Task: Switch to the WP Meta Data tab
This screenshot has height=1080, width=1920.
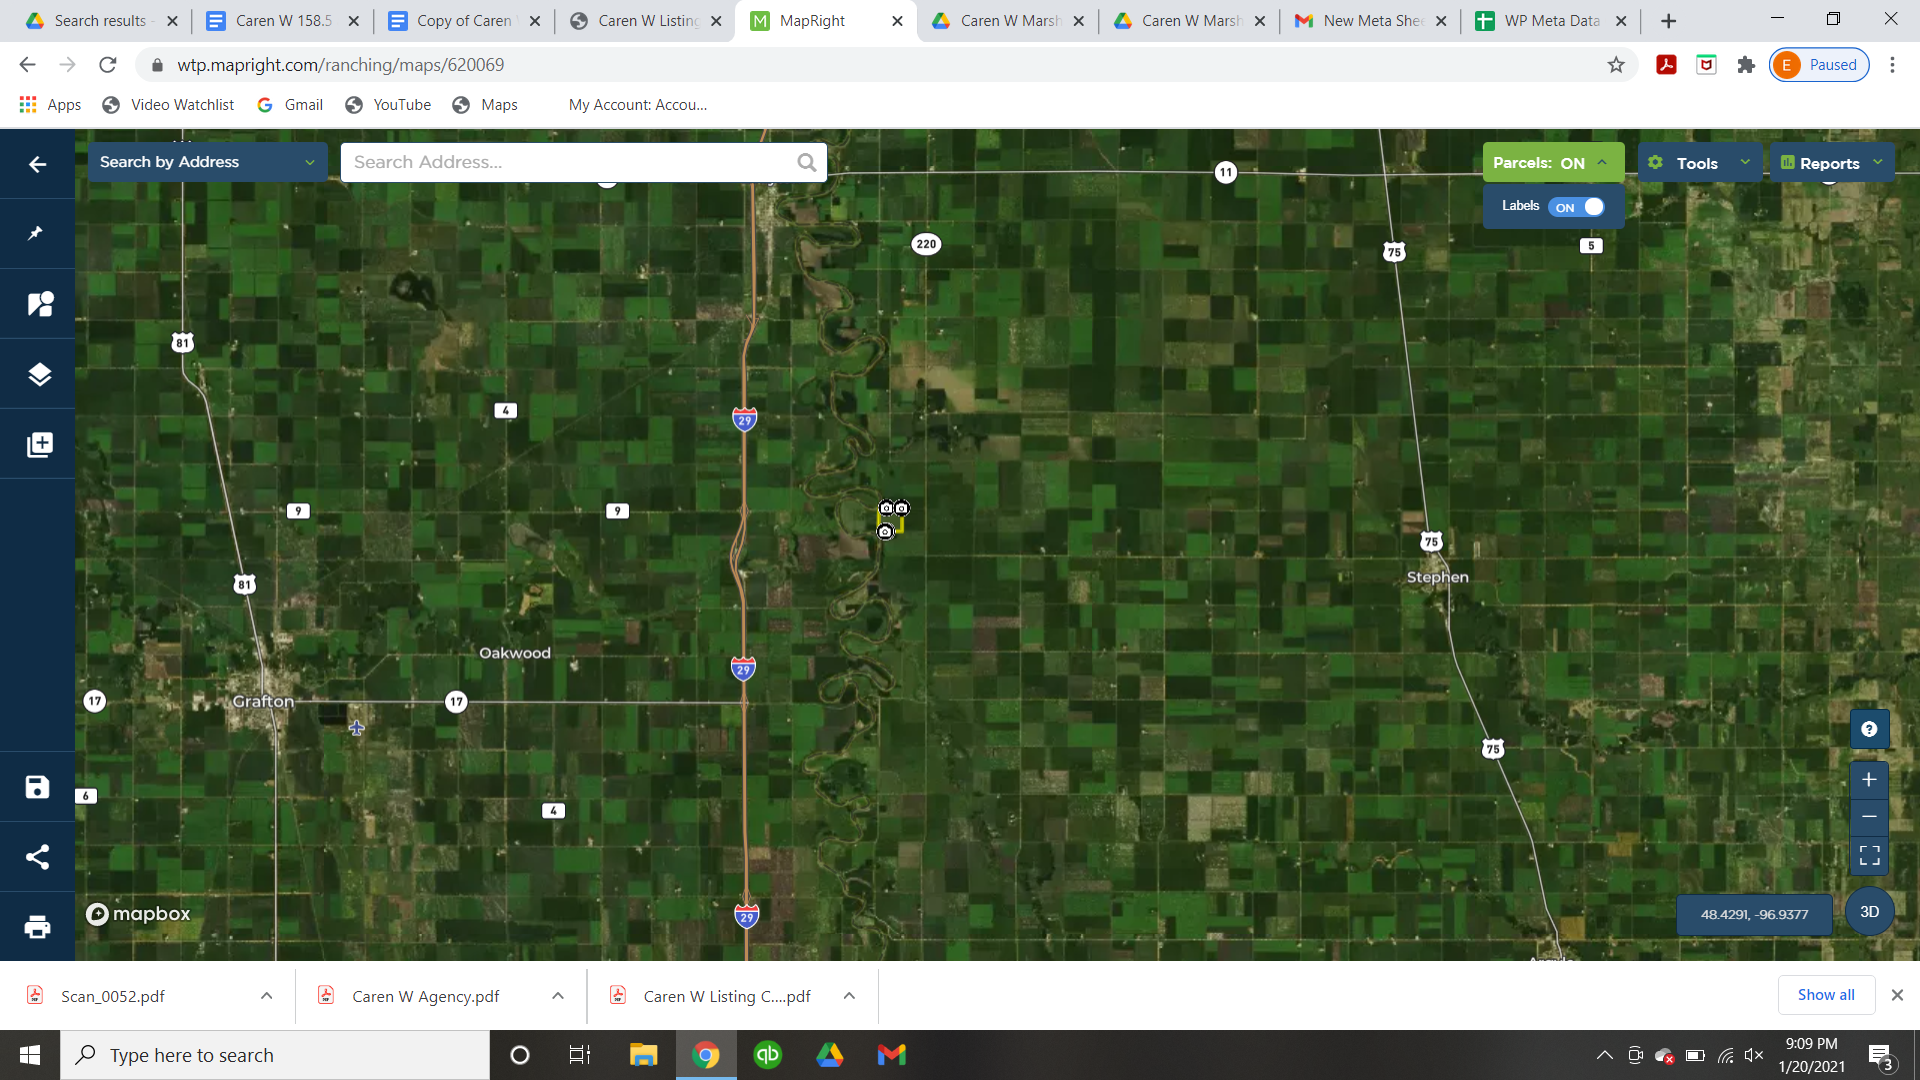Action: pyautogui.click(x=1550, y=20)
